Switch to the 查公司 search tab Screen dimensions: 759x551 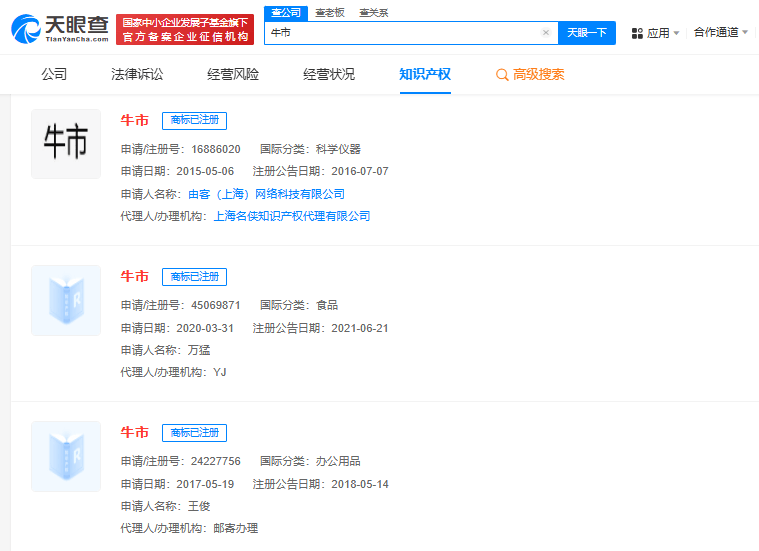[286, 13]
